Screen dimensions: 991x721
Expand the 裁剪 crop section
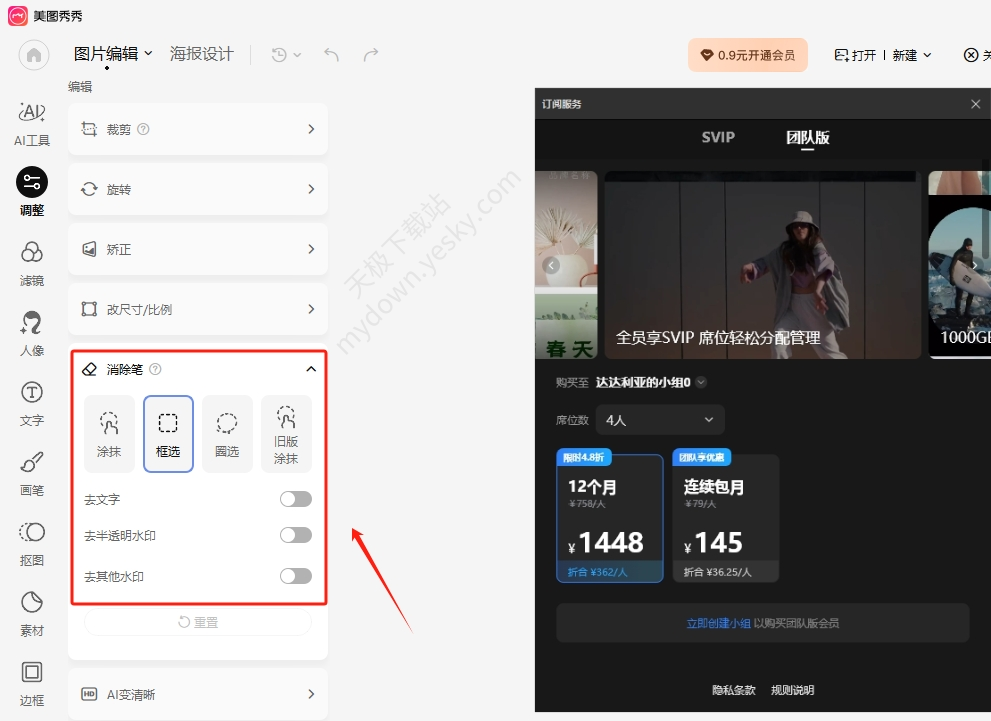[x=198, y=129]
